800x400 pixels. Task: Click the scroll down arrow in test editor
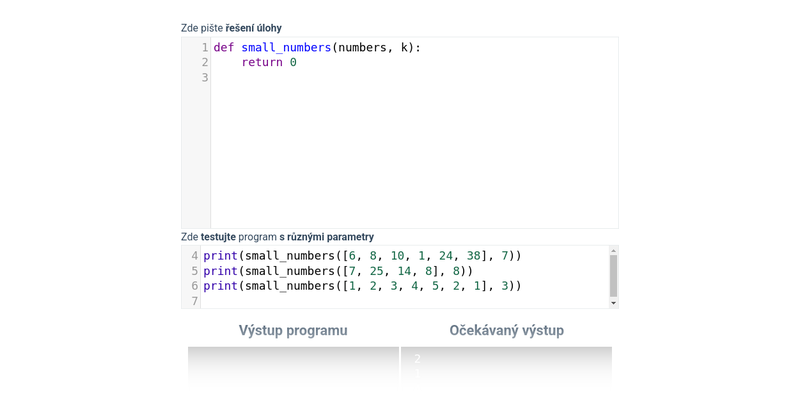point(613,302)
